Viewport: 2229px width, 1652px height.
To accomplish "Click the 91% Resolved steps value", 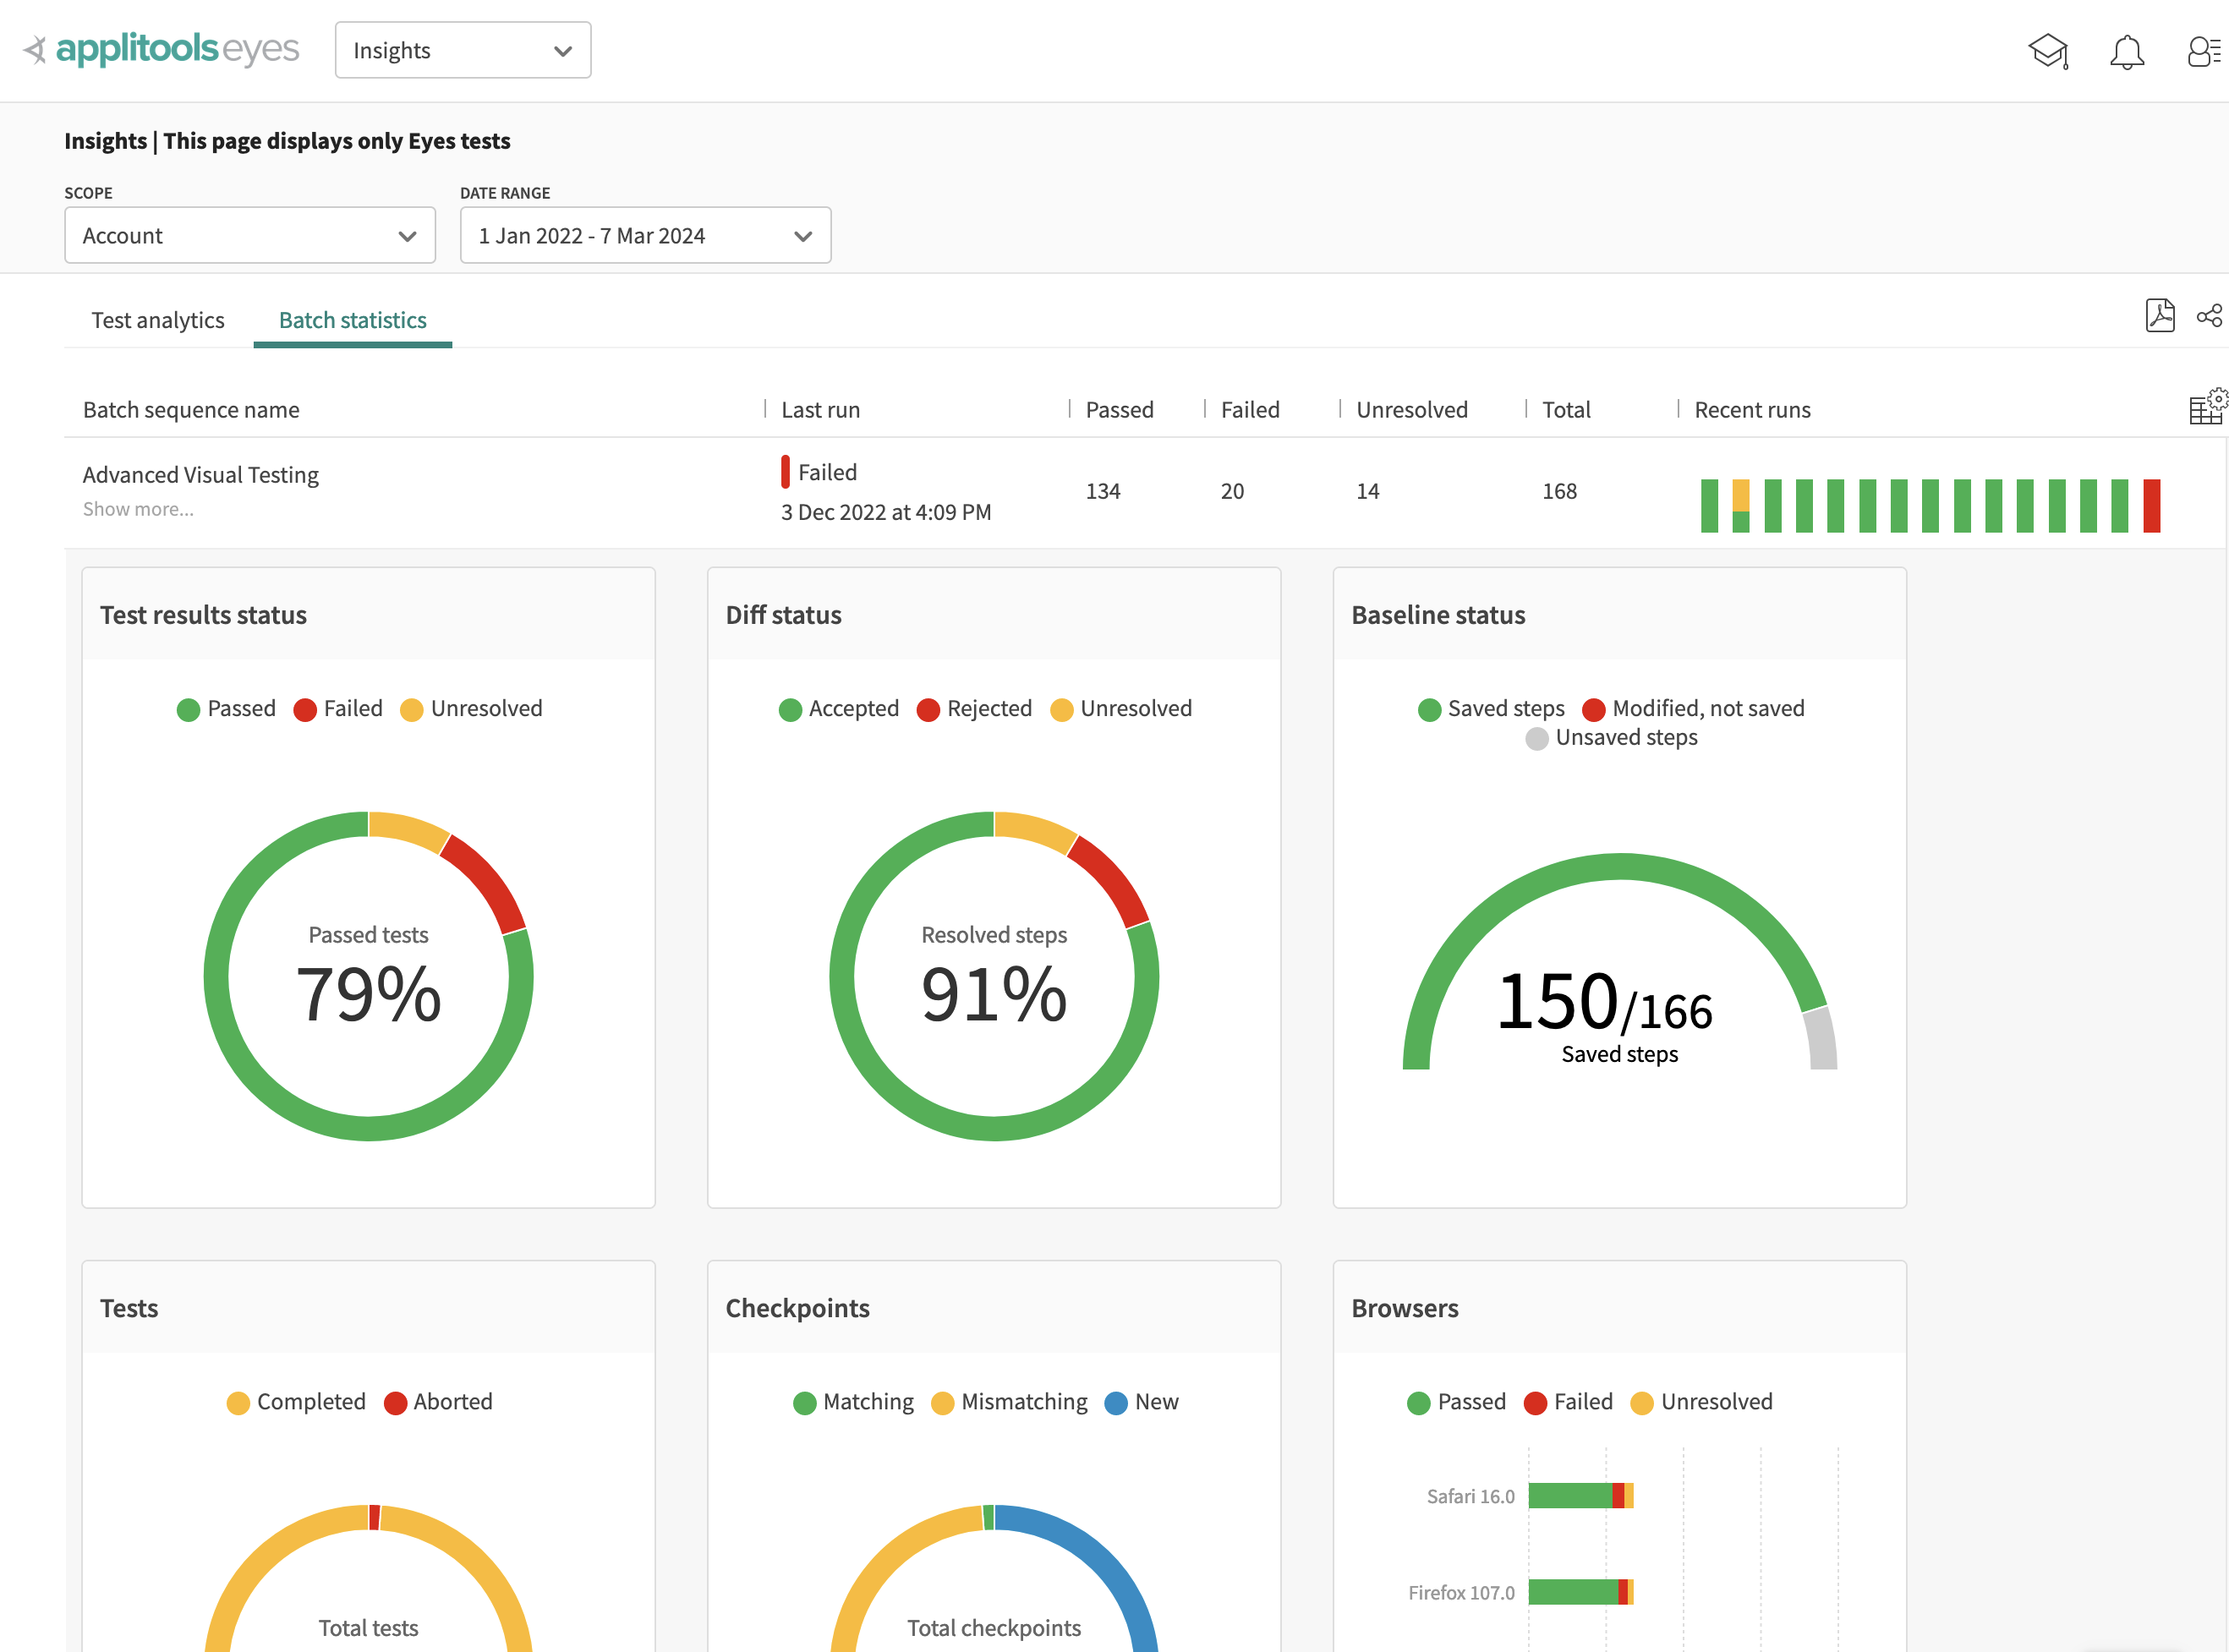I will point(994,994).
